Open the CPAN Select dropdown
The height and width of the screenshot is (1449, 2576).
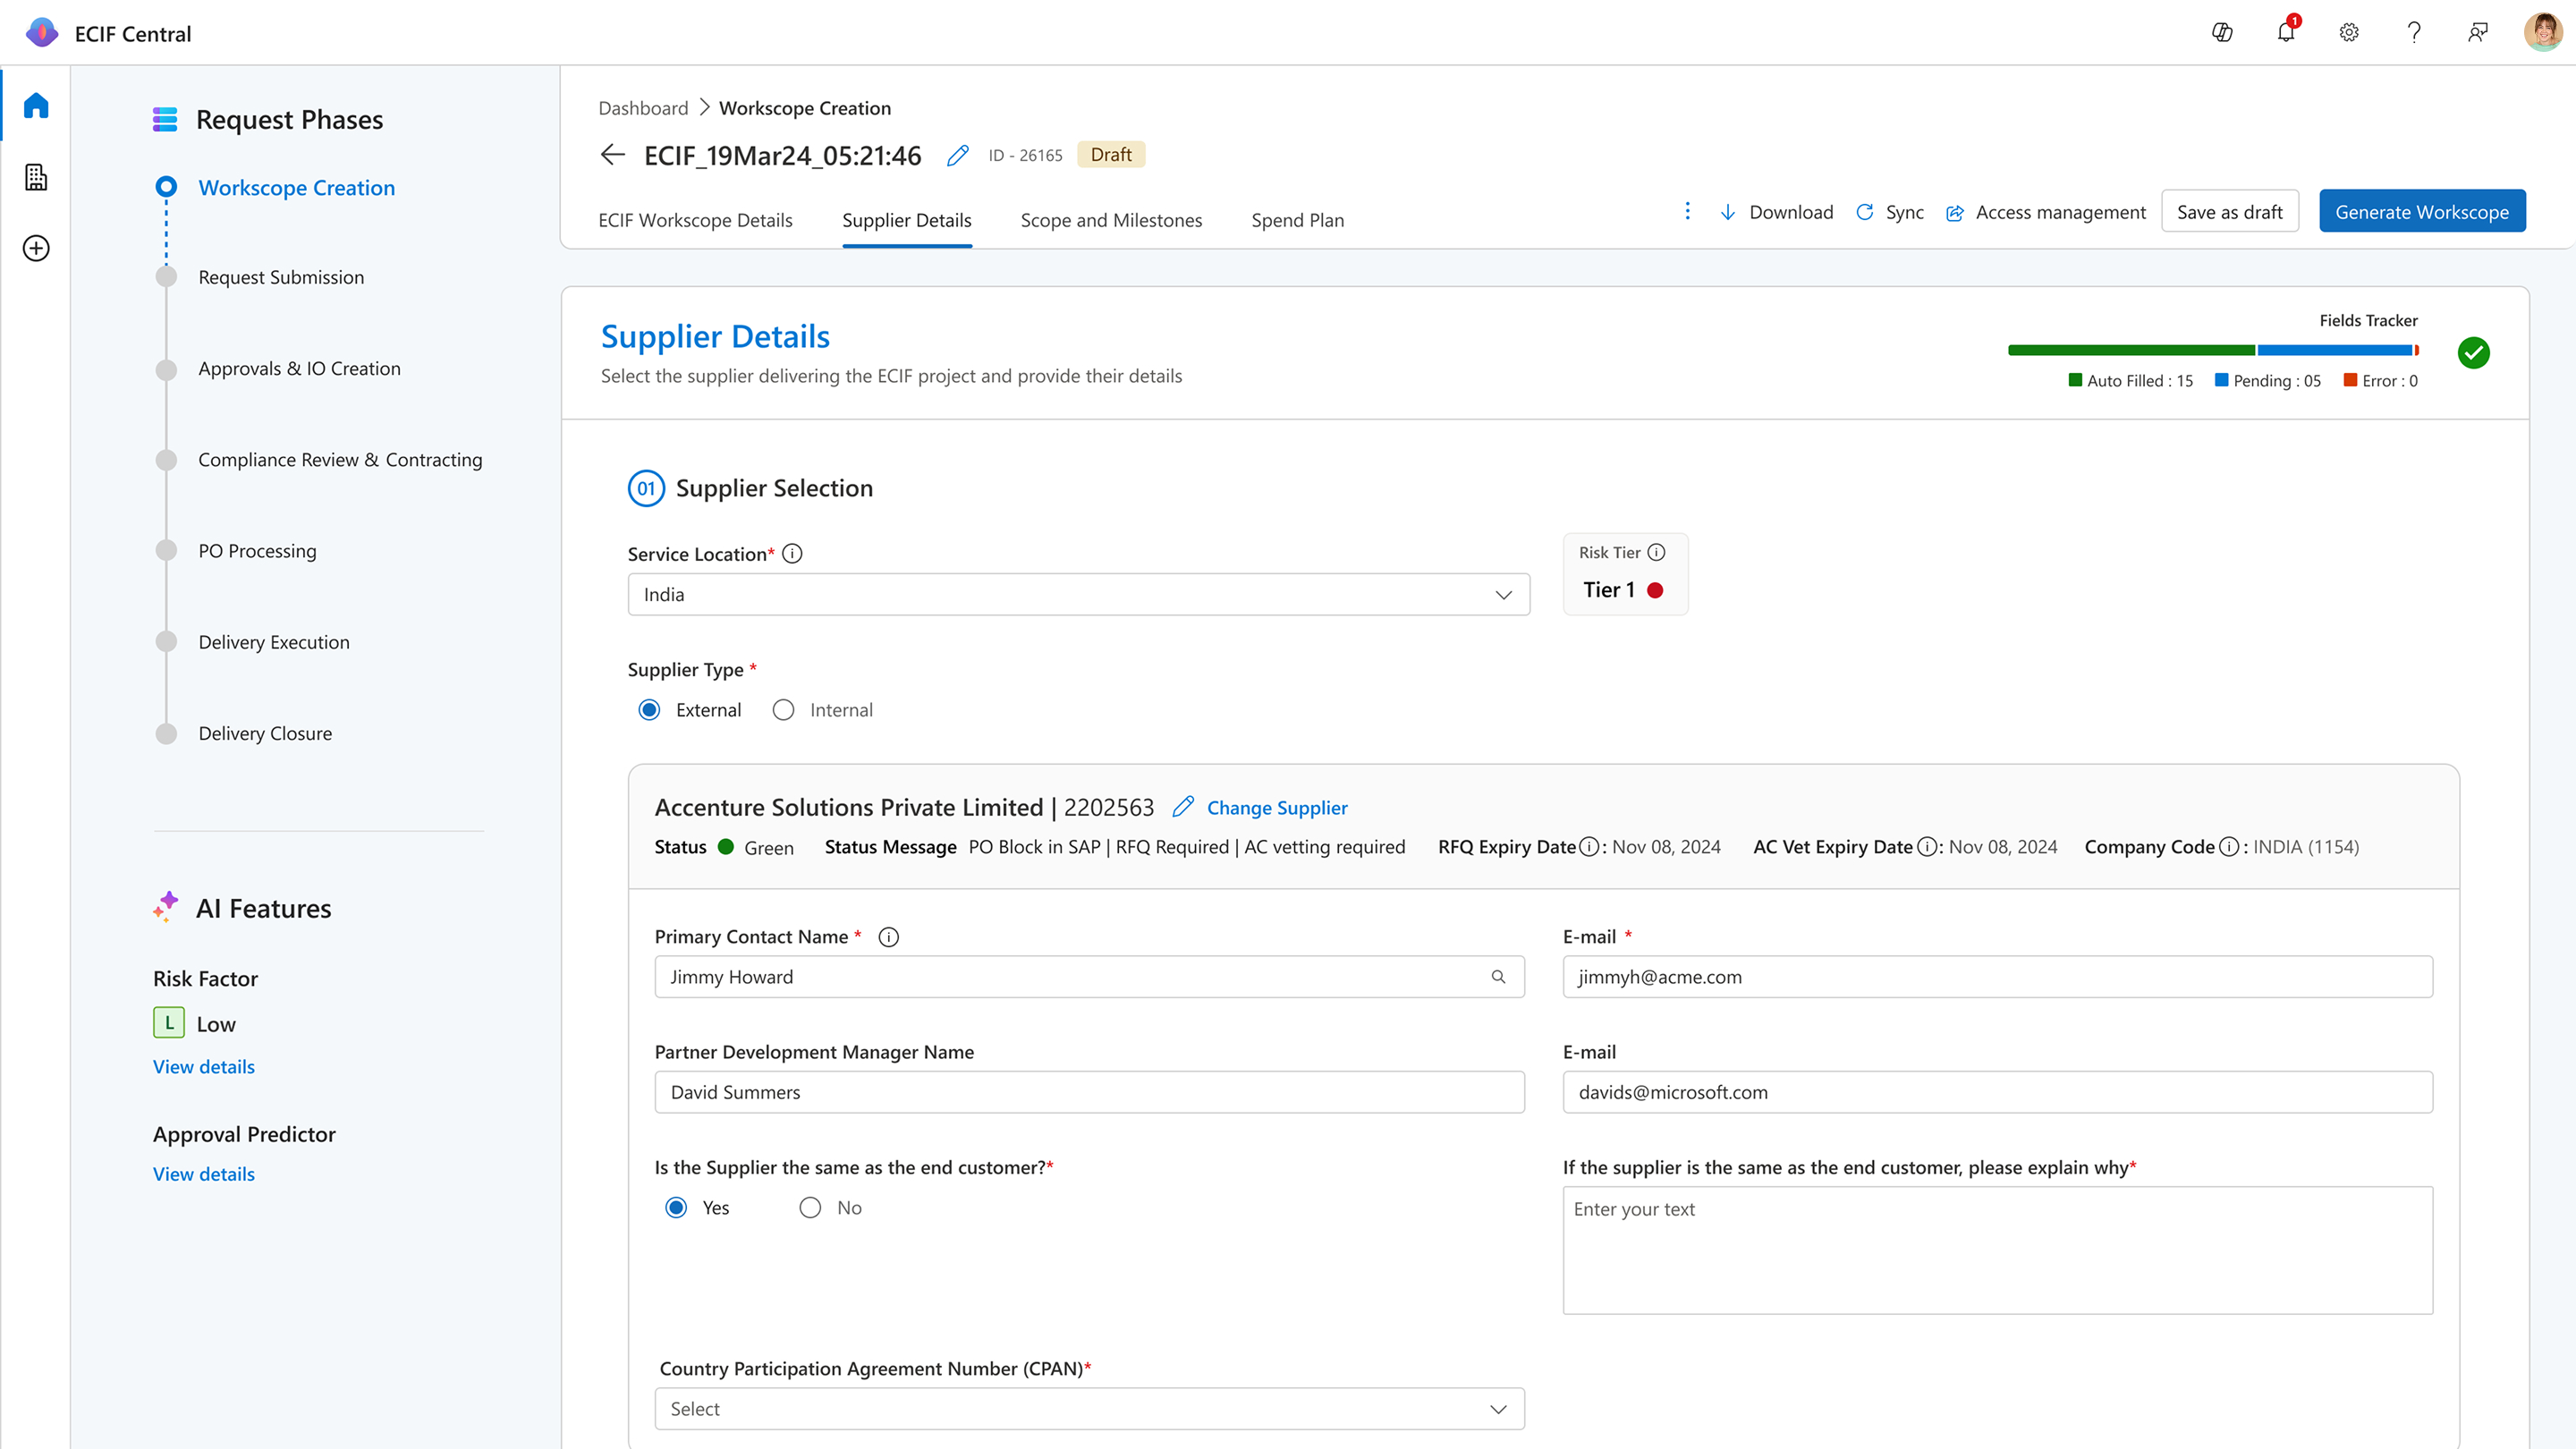[x=1089, y=1409]
